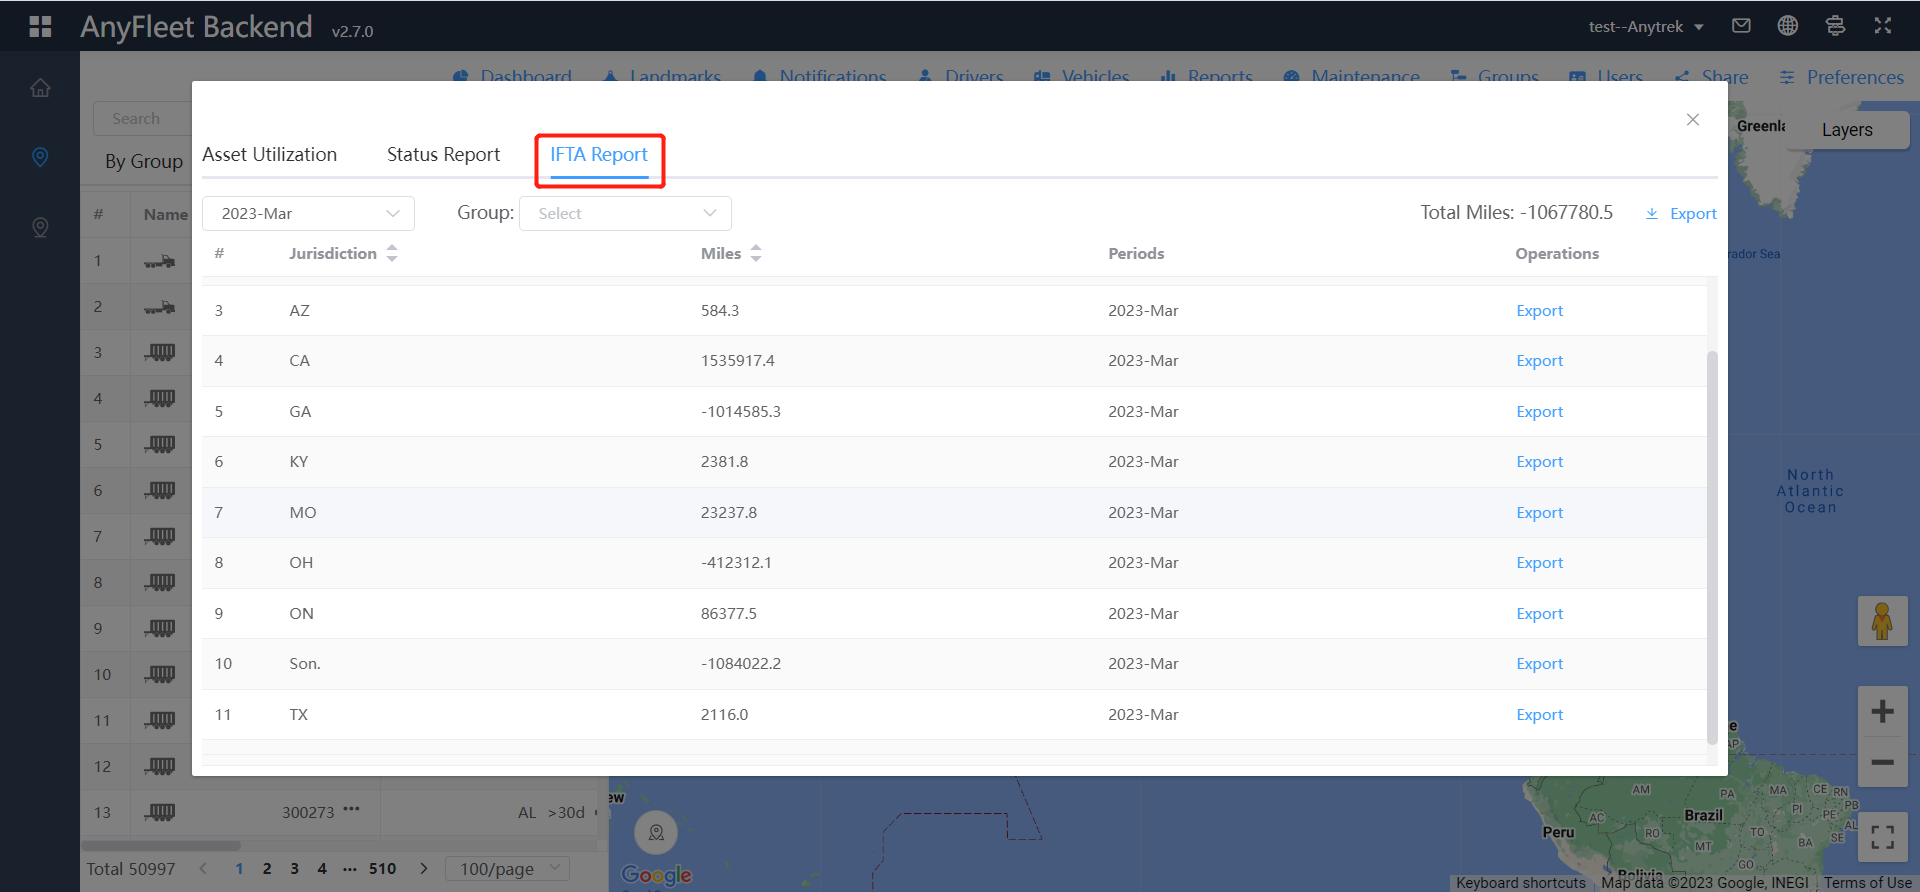This screenshot has width=1920, height=892.
Task: Click the mail envelope icon in header
Action: (1741, 26)
